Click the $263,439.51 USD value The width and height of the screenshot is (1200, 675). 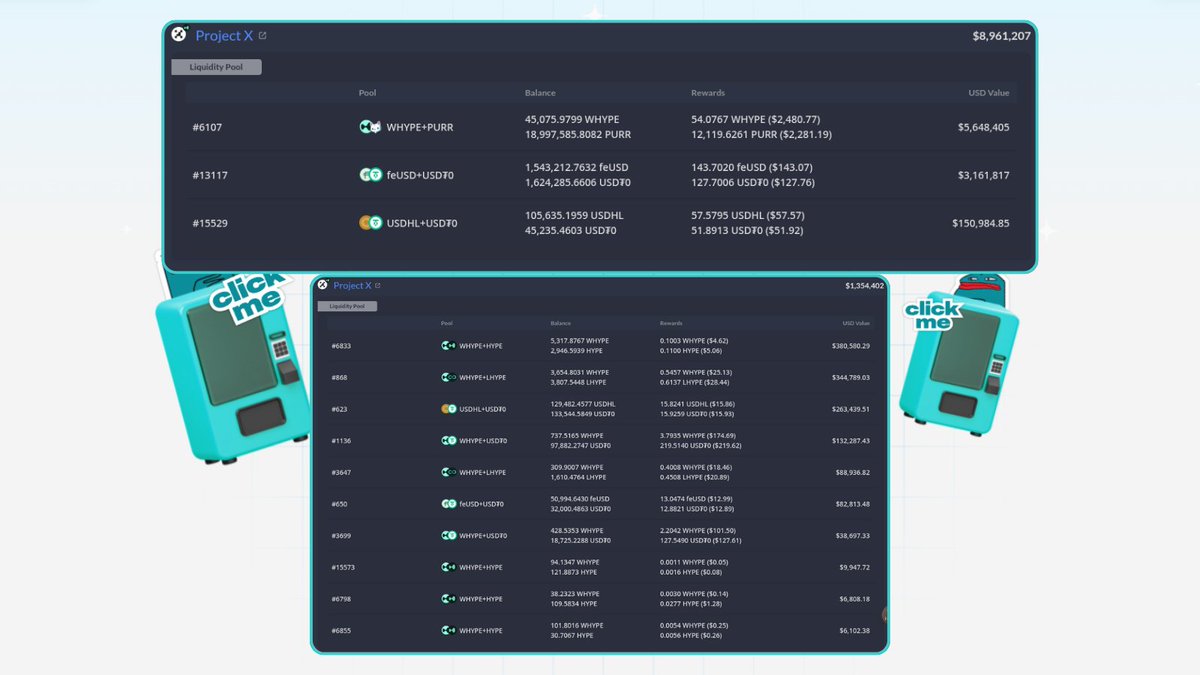(x=851, y=409)
